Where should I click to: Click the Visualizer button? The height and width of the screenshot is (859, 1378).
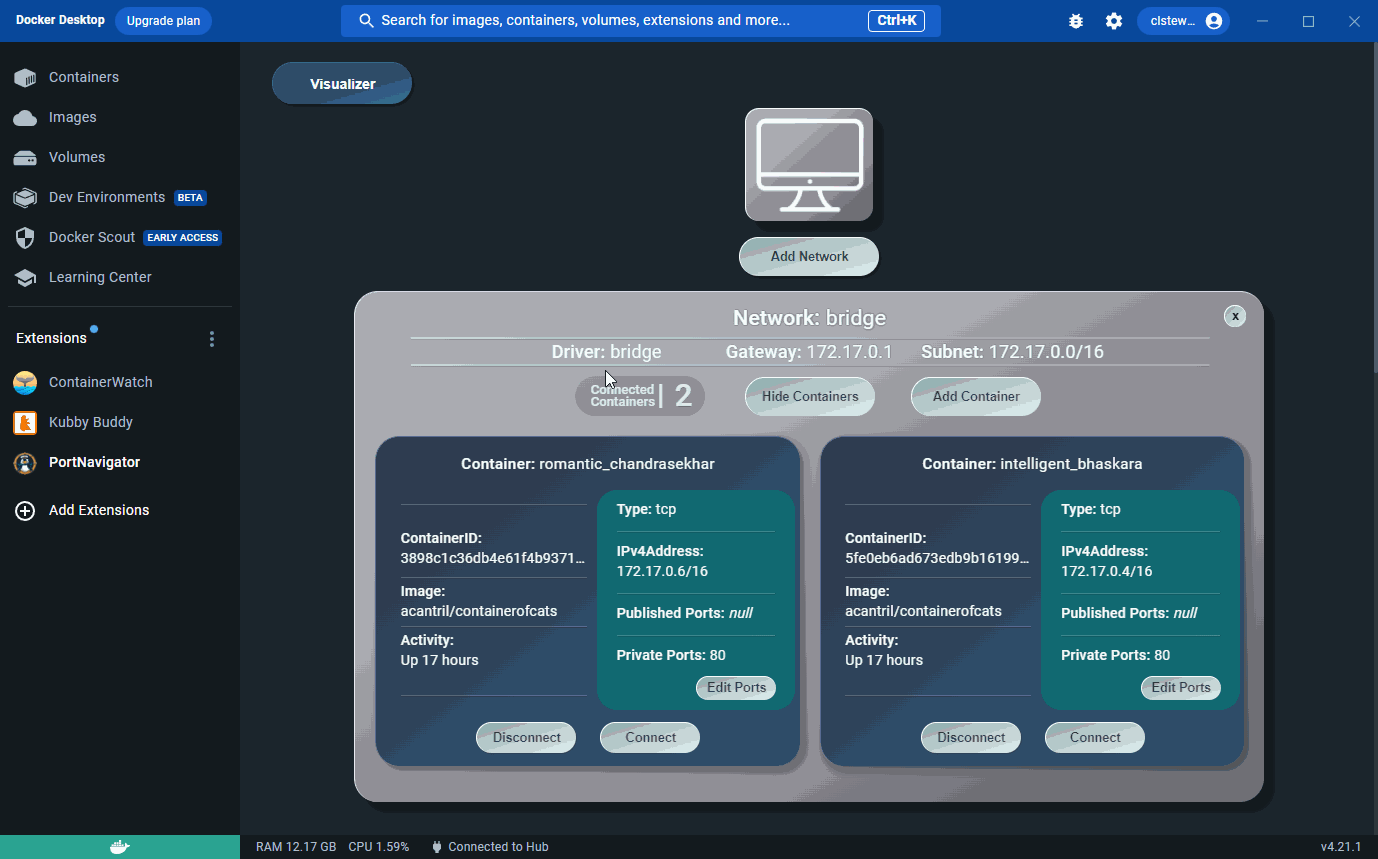click(x=342, y=84)
